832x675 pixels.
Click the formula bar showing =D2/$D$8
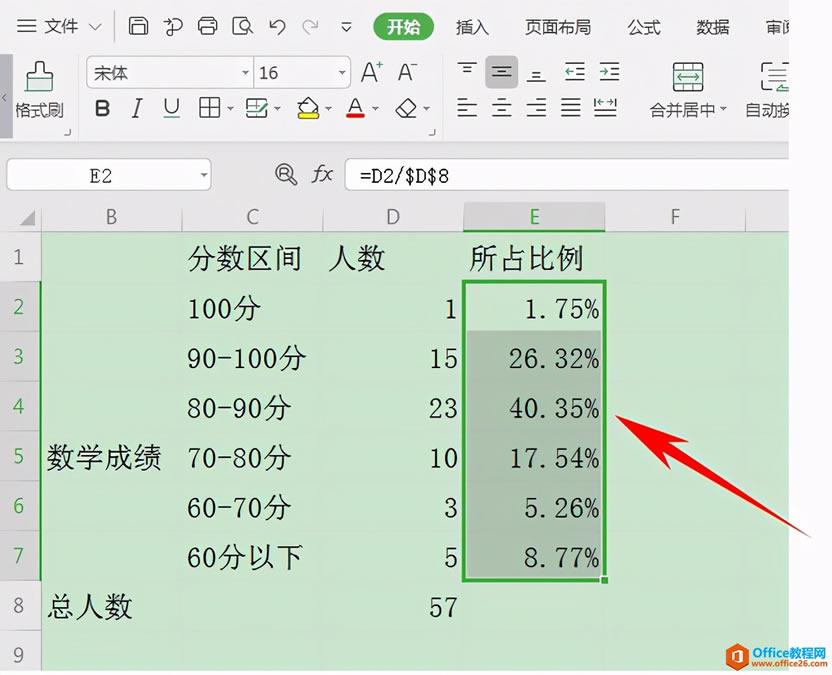[x=567, y=175]
